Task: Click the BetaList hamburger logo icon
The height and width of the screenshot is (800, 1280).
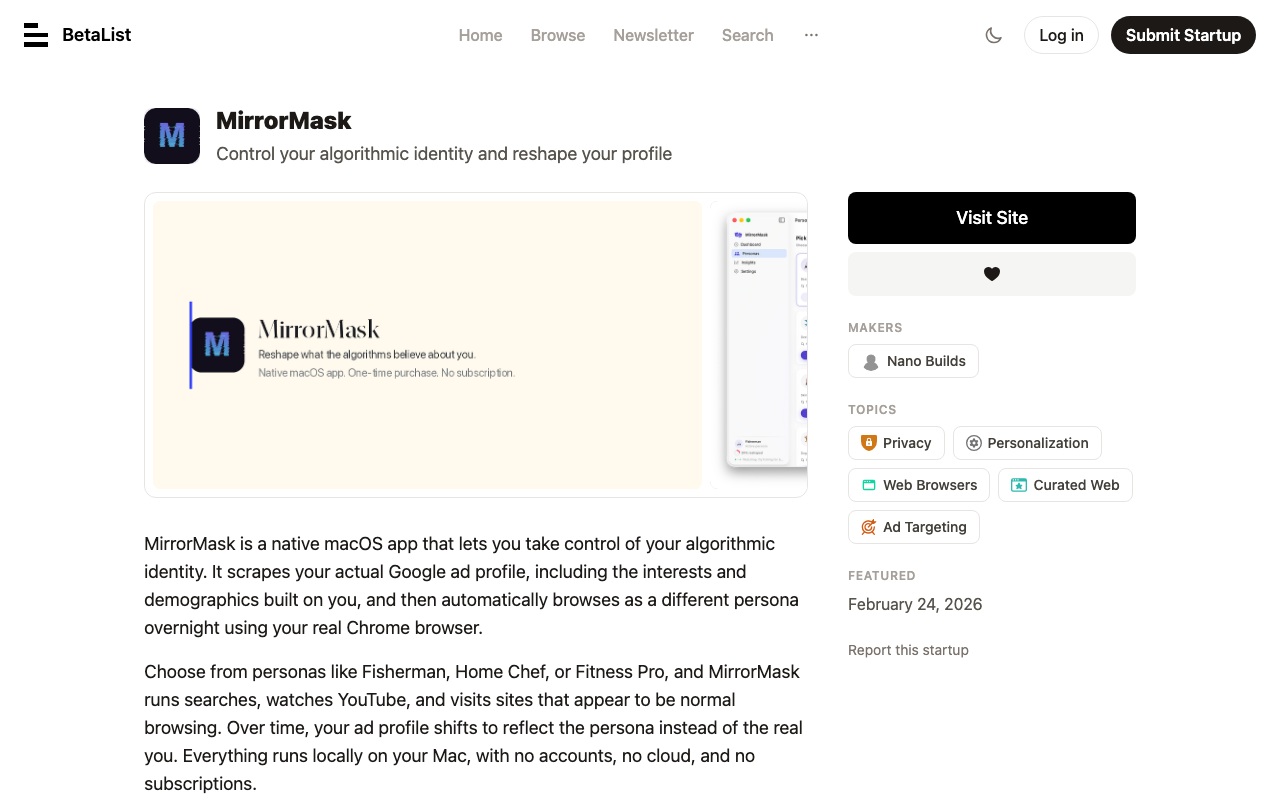Action: pyautogui.click(x=36, y=35)
